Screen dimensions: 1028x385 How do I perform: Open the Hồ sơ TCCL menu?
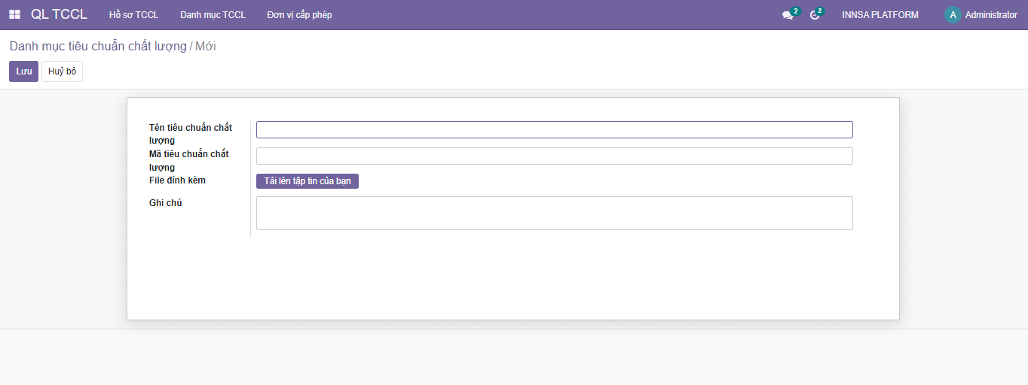[134, 14]
